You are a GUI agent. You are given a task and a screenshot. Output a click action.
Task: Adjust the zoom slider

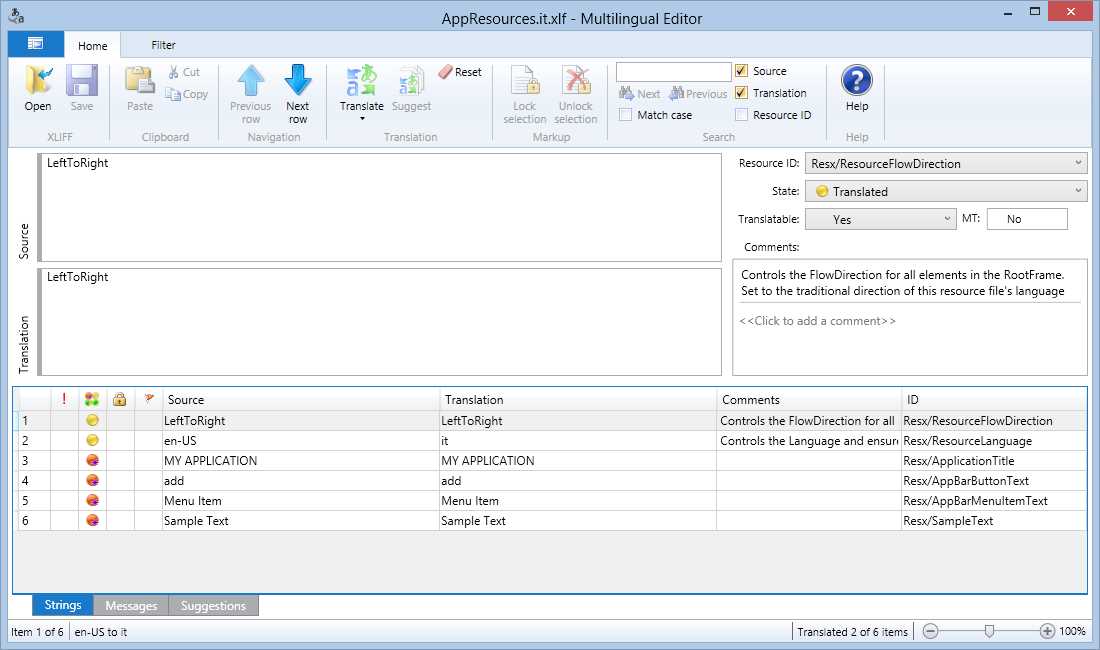(x=988, y=631)
